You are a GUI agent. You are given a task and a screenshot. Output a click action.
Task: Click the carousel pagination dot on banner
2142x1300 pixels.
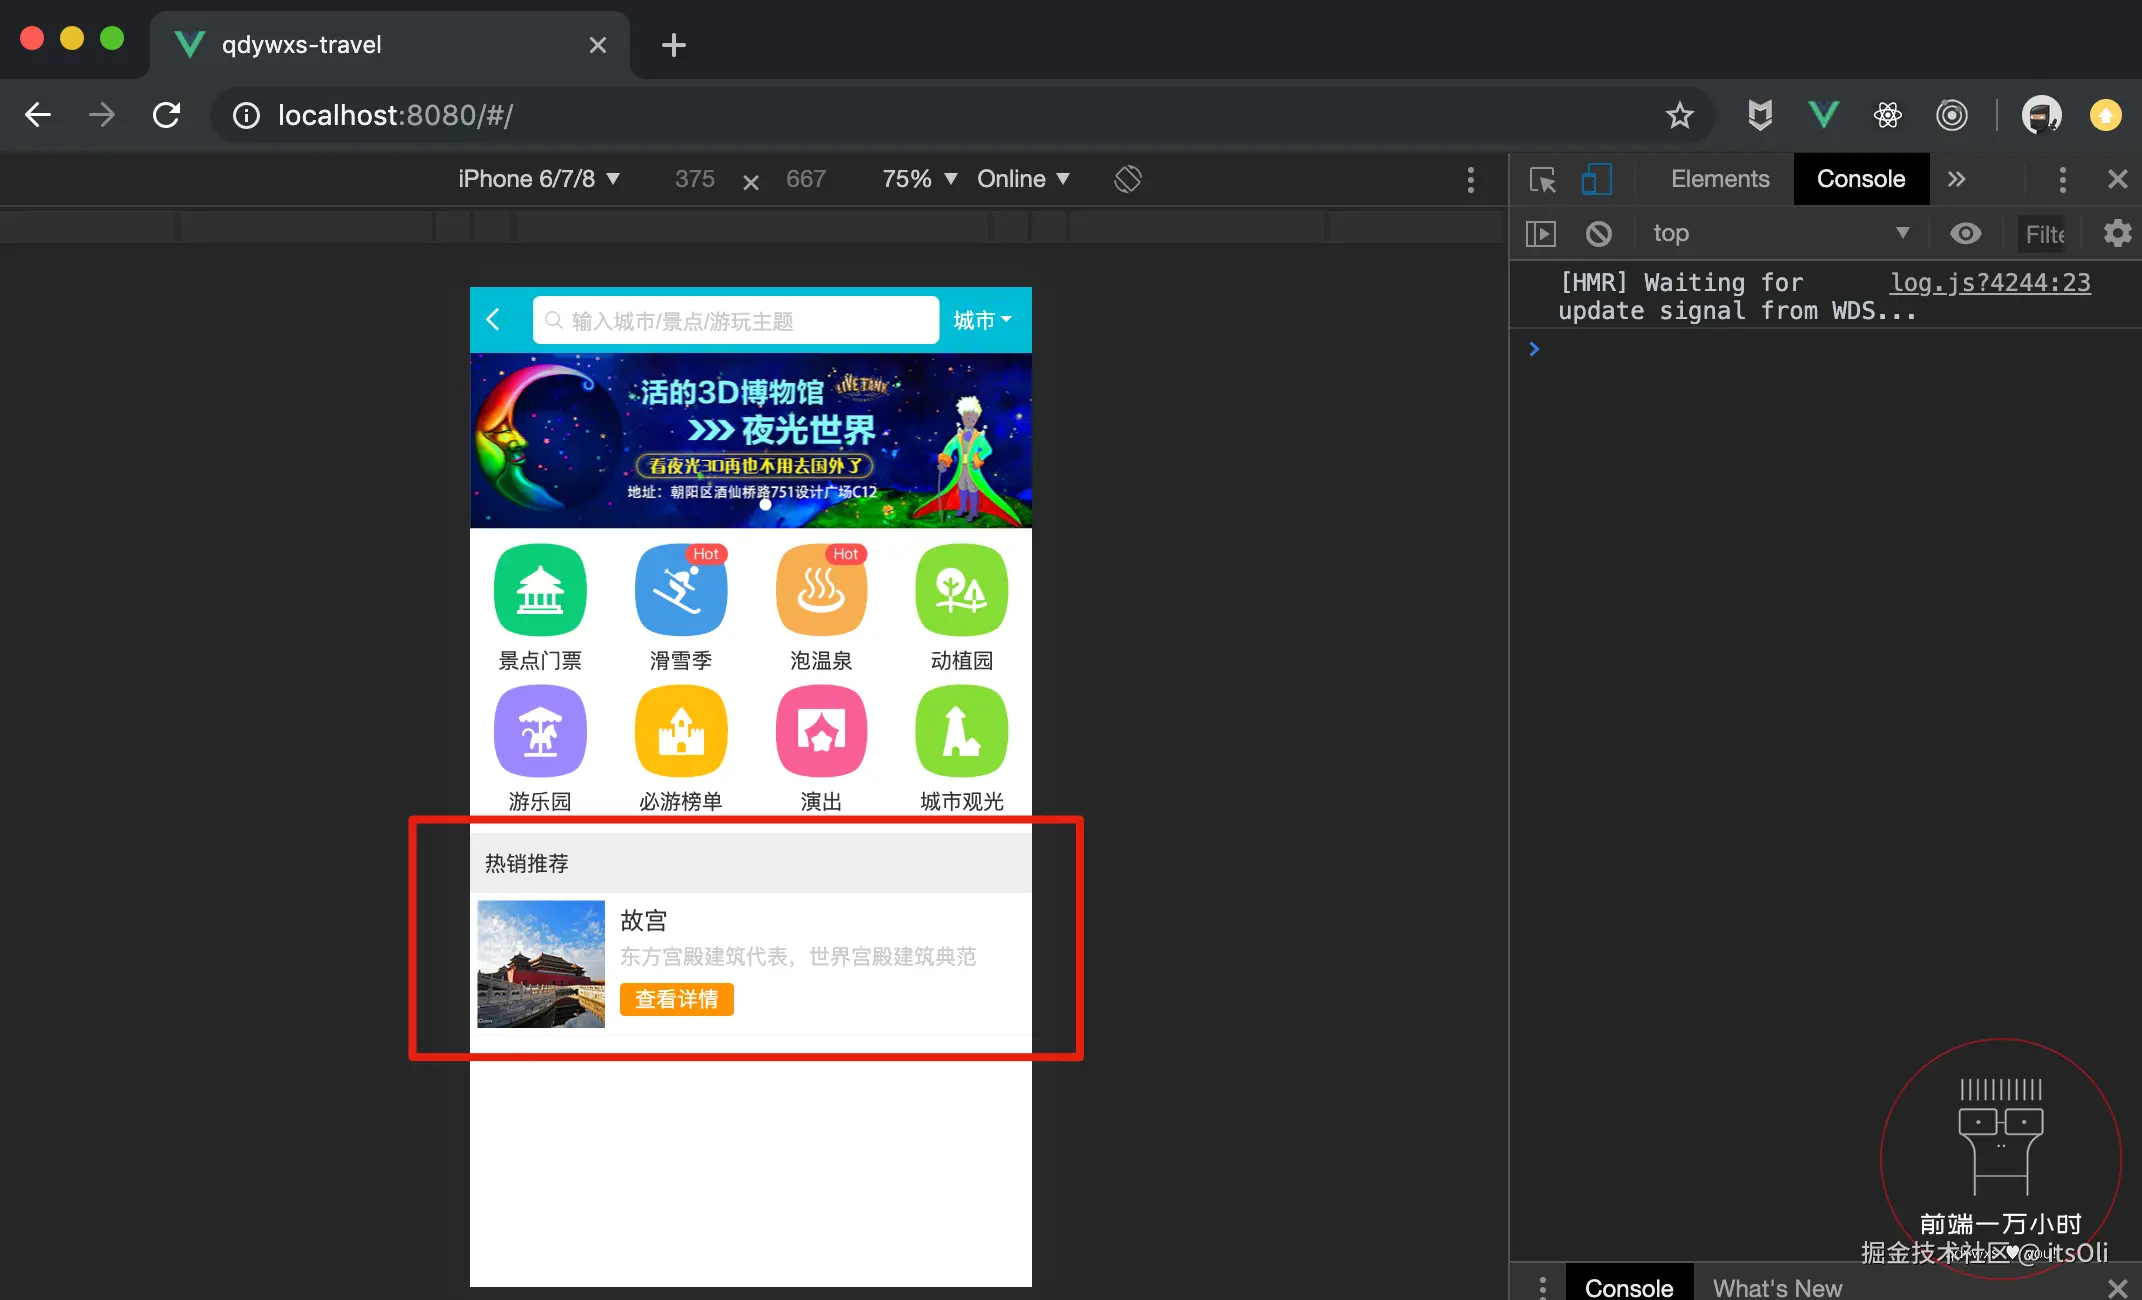point(765,505)
